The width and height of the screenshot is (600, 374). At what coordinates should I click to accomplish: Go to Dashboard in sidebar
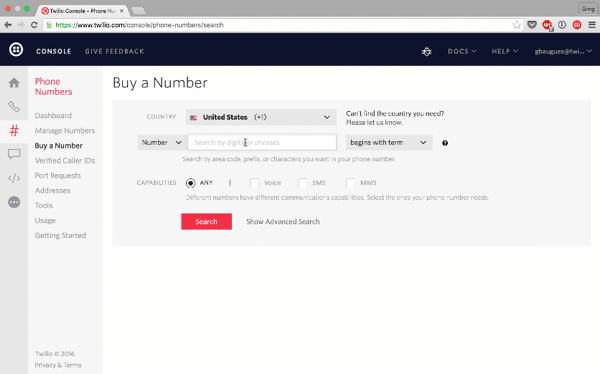53,116
